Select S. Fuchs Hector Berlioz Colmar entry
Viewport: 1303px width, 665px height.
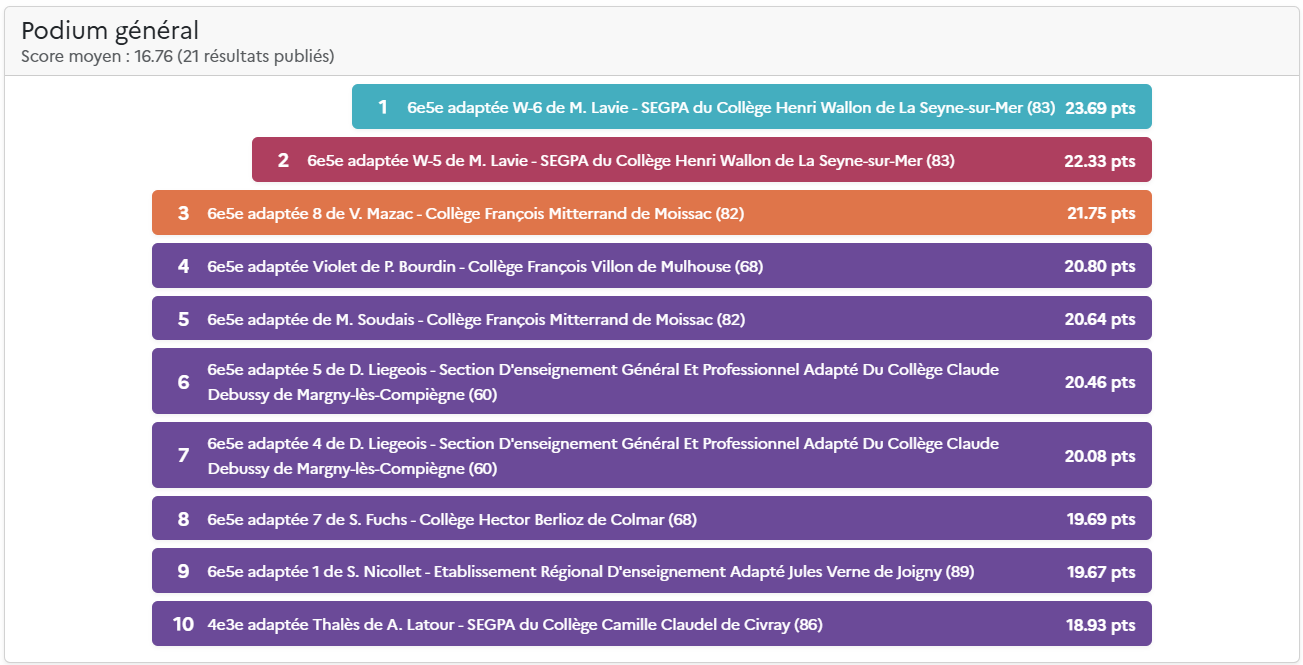452,519
